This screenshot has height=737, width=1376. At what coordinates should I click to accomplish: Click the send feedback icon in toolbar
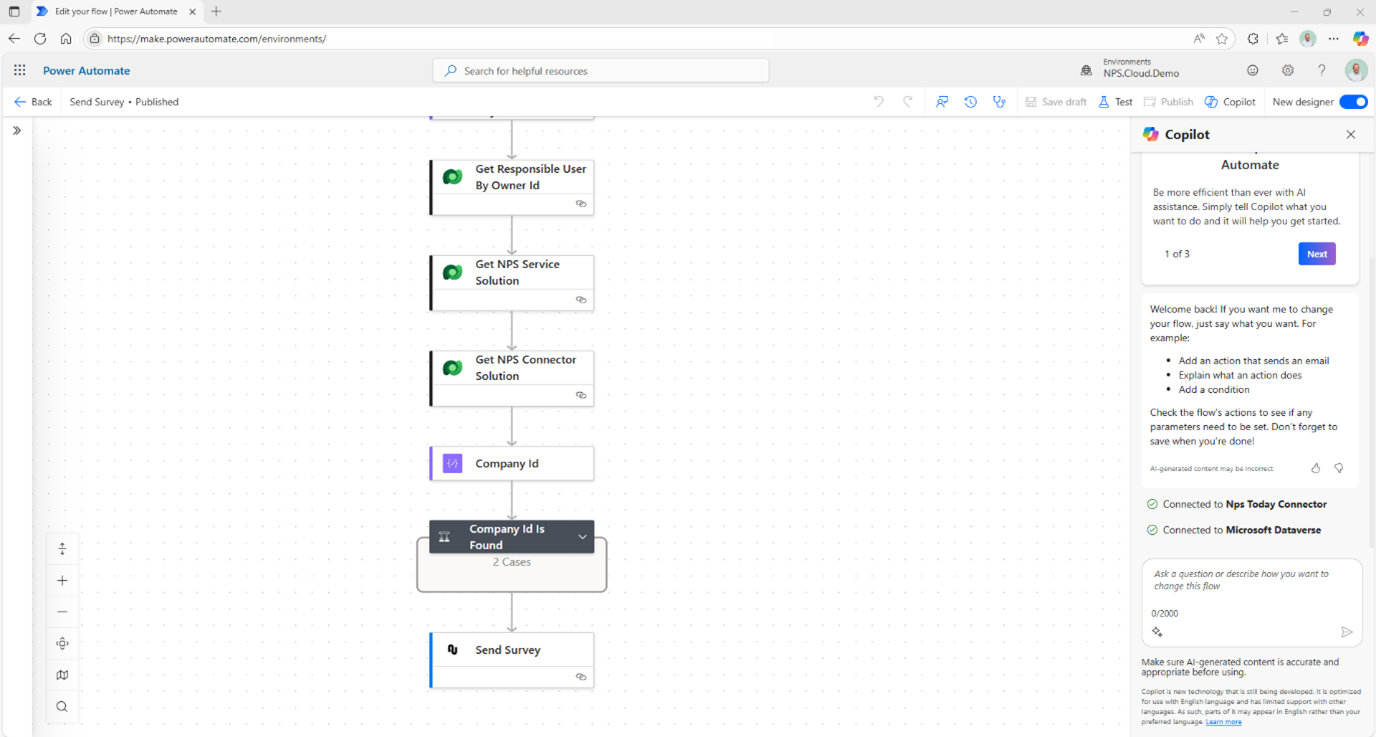point(942,102)
